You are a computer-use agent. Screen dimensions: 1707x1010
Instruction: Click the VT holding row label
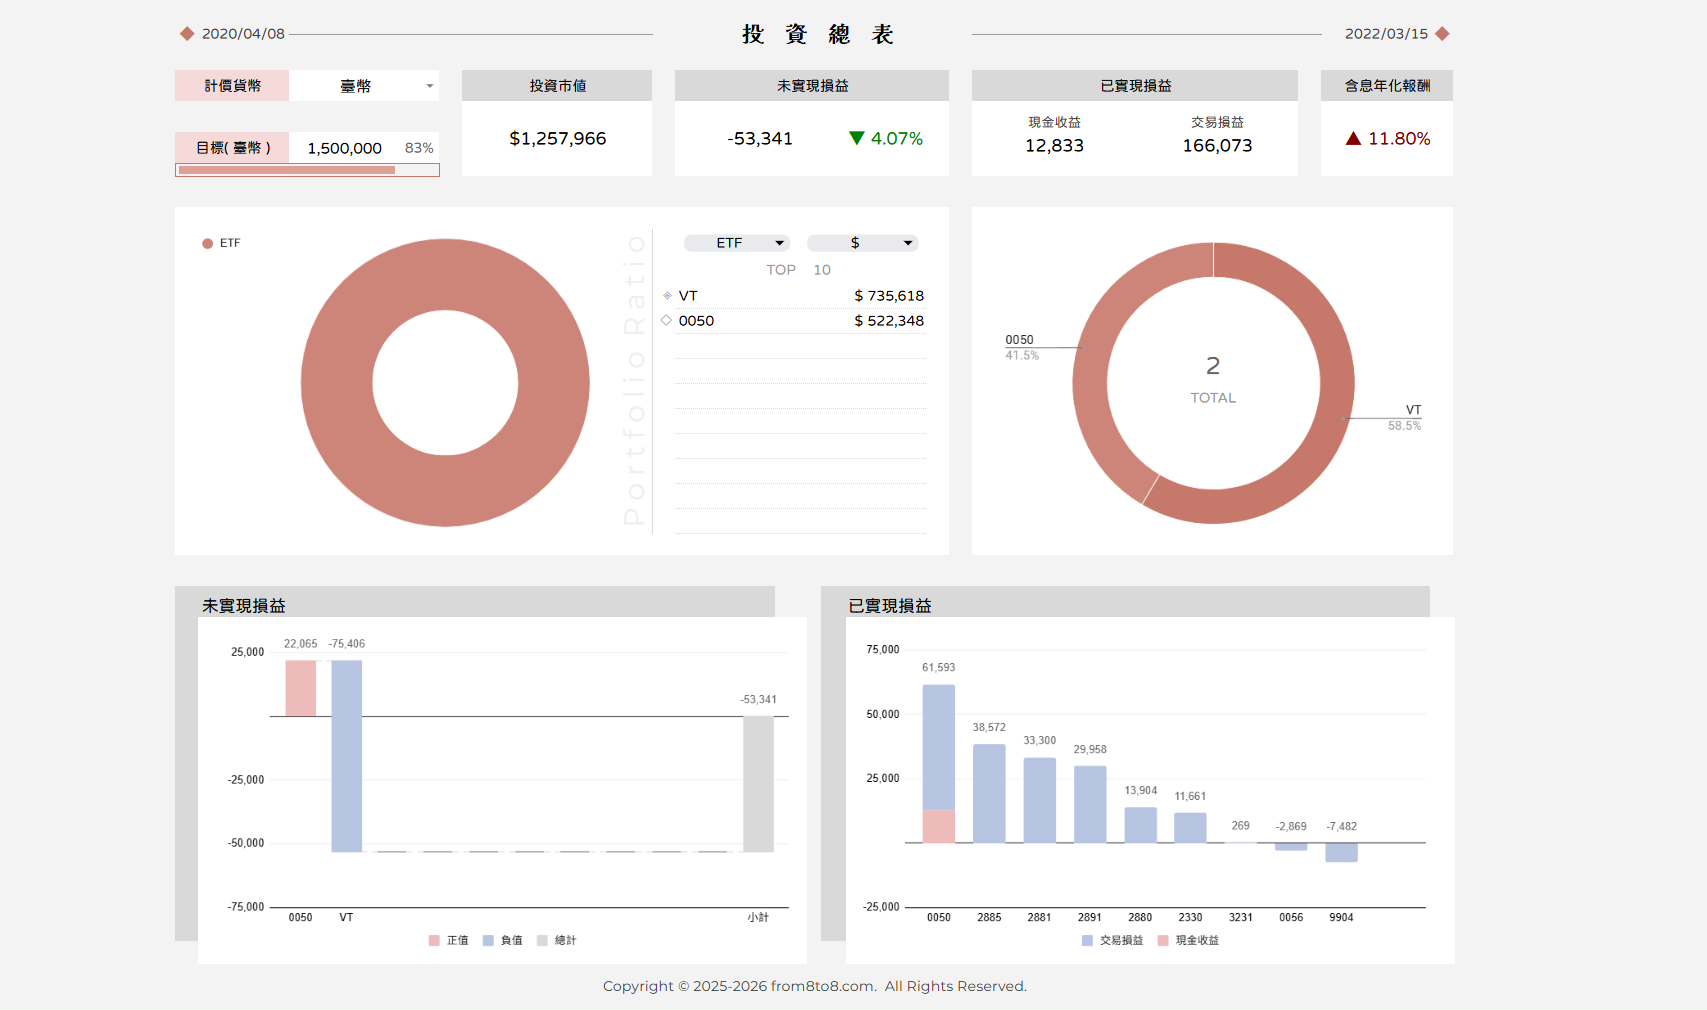pos(688,296)
